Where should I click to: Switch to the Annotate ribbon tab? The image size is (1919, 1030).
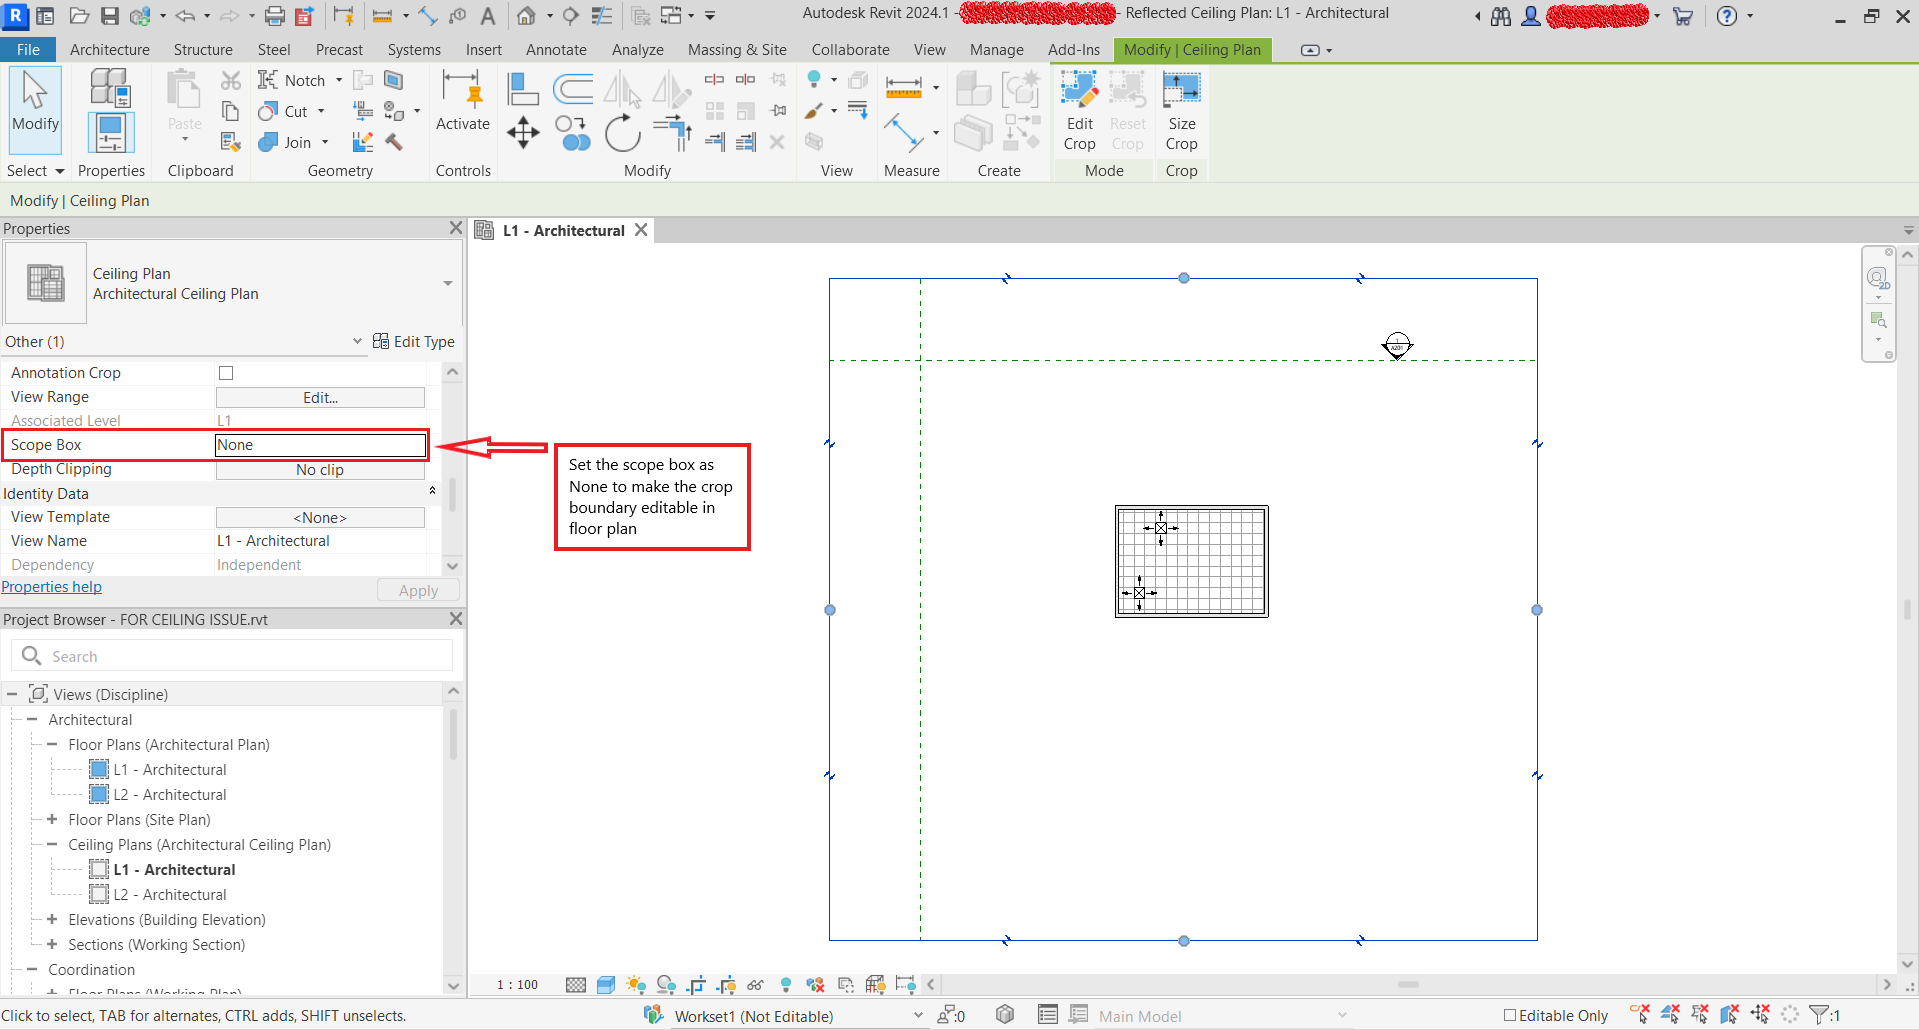point(556,49)
